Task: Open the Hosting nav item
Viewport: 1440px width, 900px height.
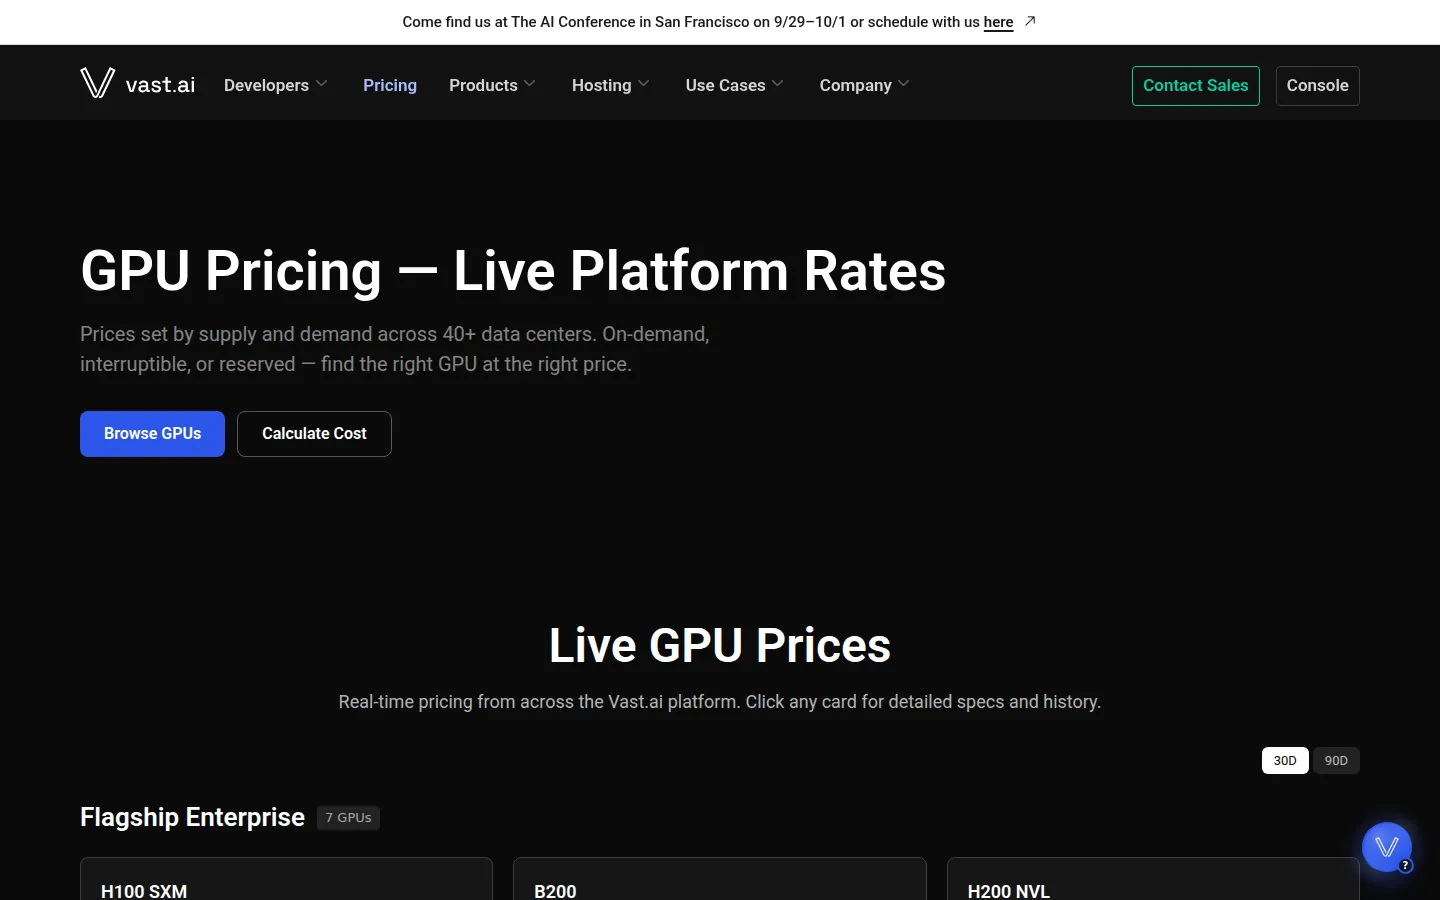Action: [601, 85]
